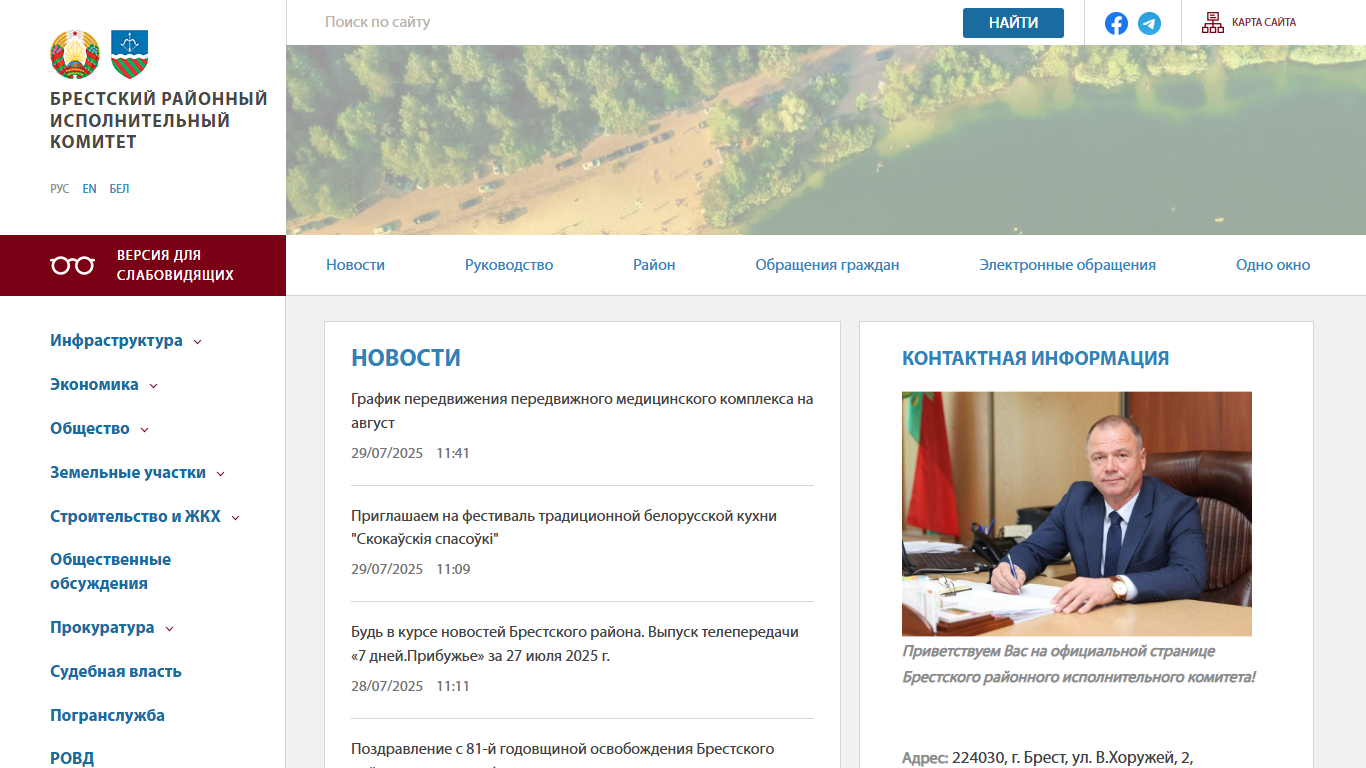Click the Brest district coat of arms
The height and width of the screenshot is (768, 1366).
pyautogui.click(x=129, y=54)
